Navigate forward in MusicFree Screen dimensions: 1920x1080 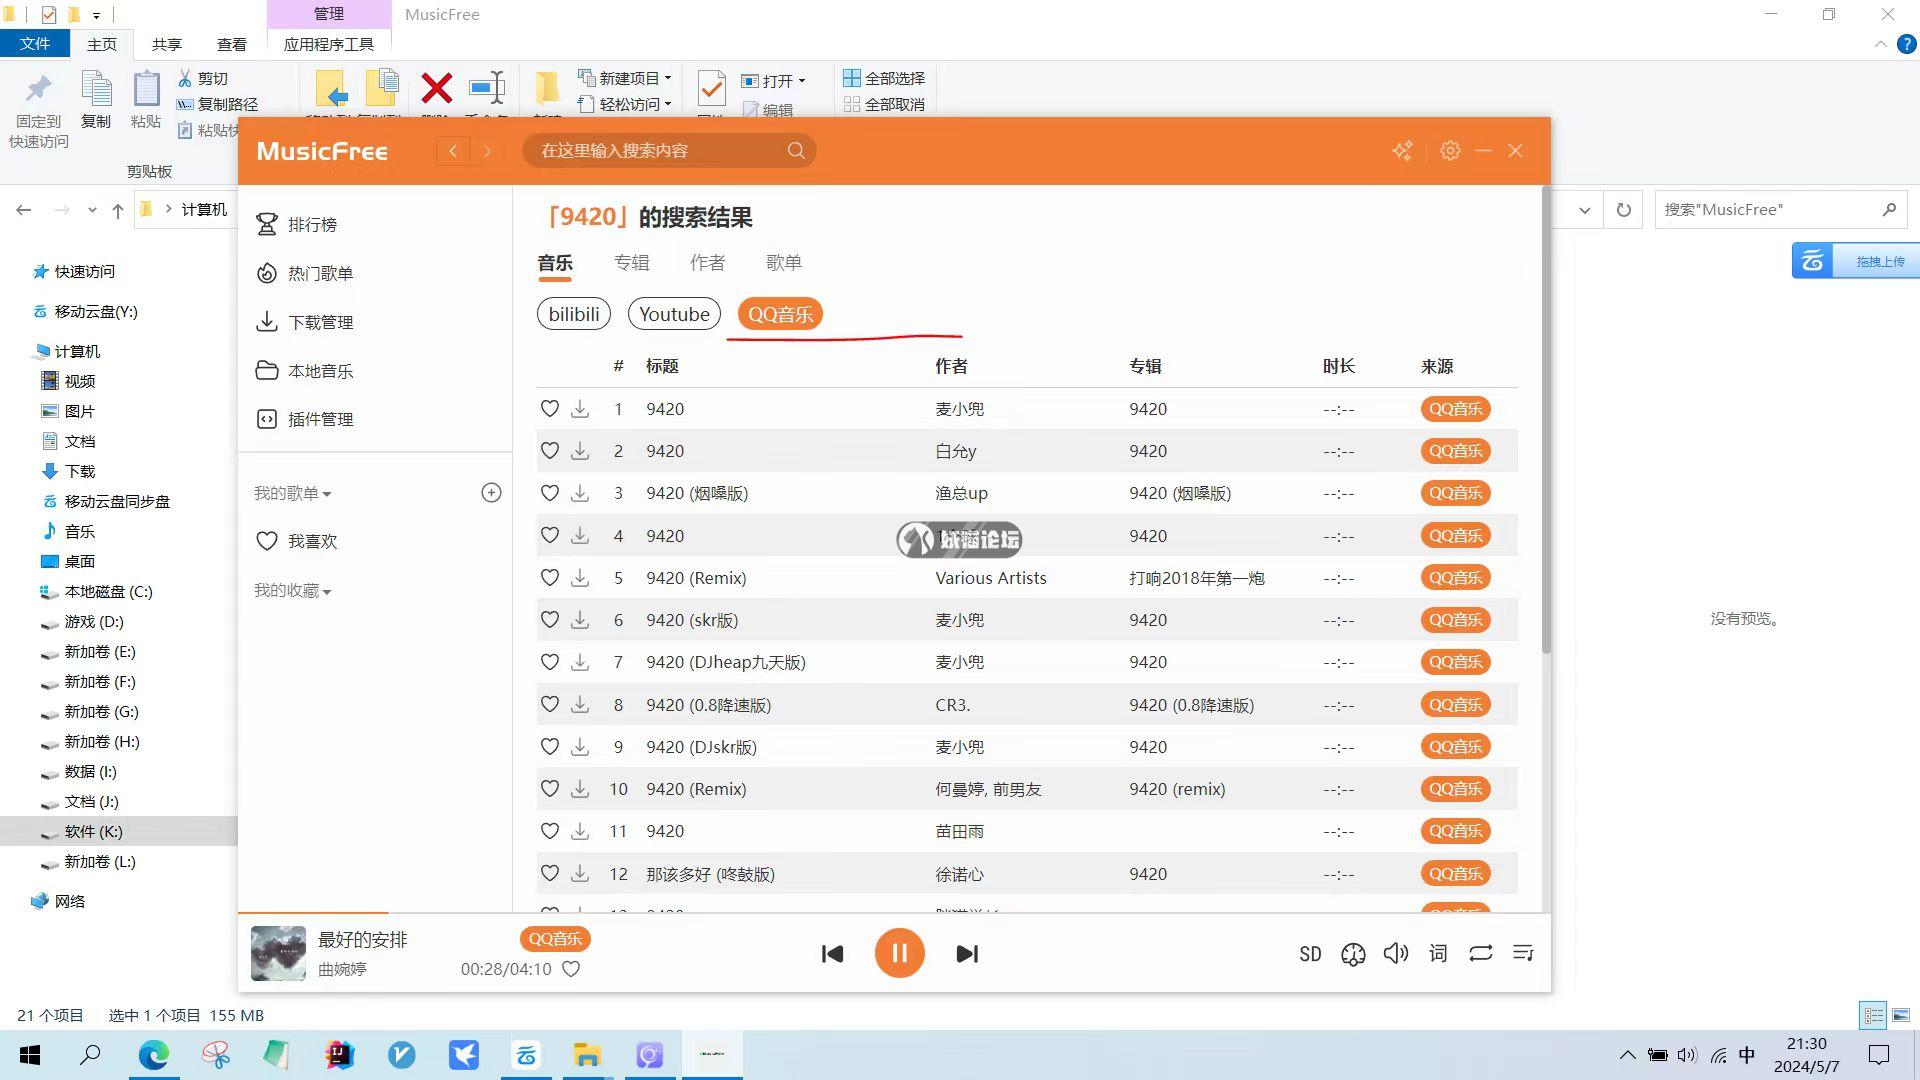487,151
